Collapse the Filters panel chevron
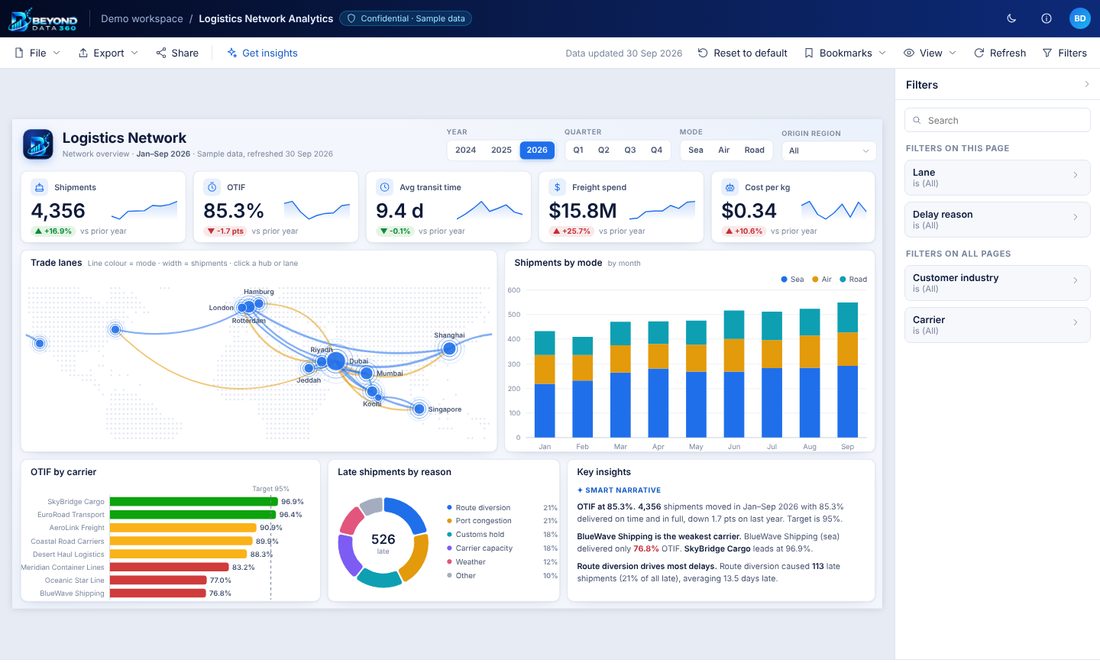 tap(1086, 84)
